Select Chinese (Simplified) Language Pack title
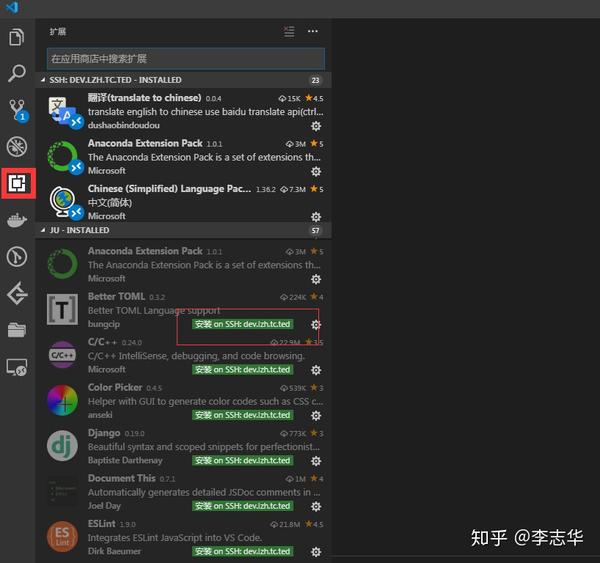This screenshot has height=563, width=600. click(170, 189)
